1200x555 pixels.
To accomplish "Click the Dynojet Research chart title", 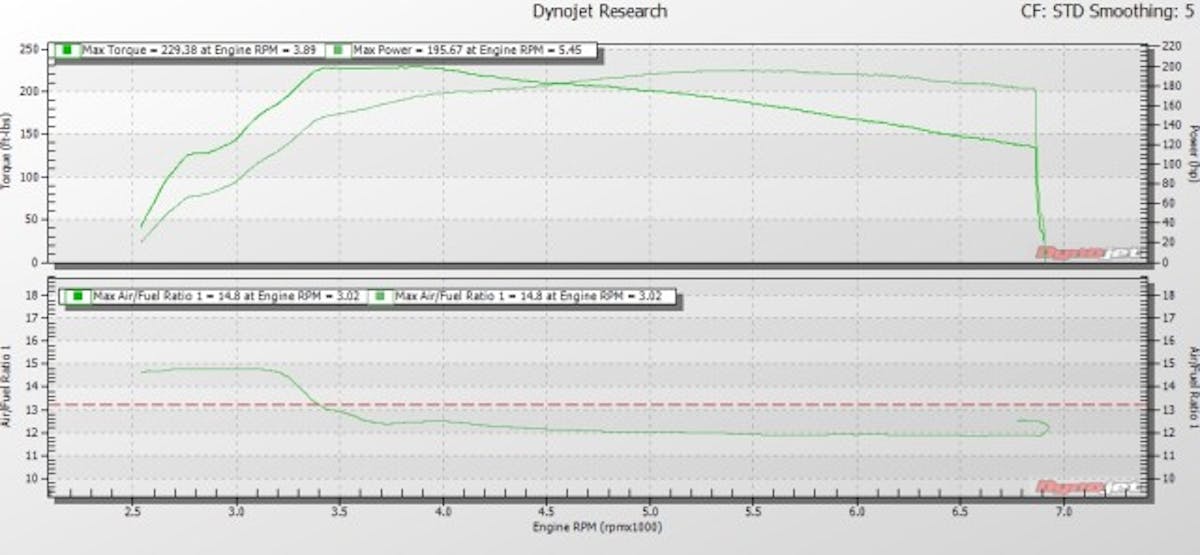I will [x=601, y=12].
